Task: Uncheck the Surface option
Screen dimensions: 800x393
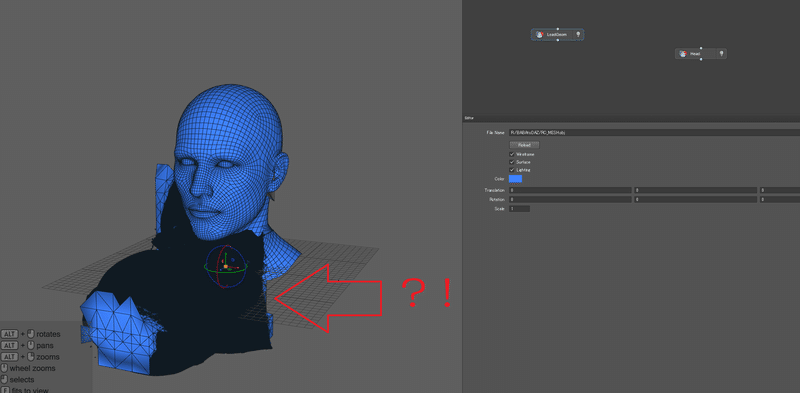Action: pos(512,162)
